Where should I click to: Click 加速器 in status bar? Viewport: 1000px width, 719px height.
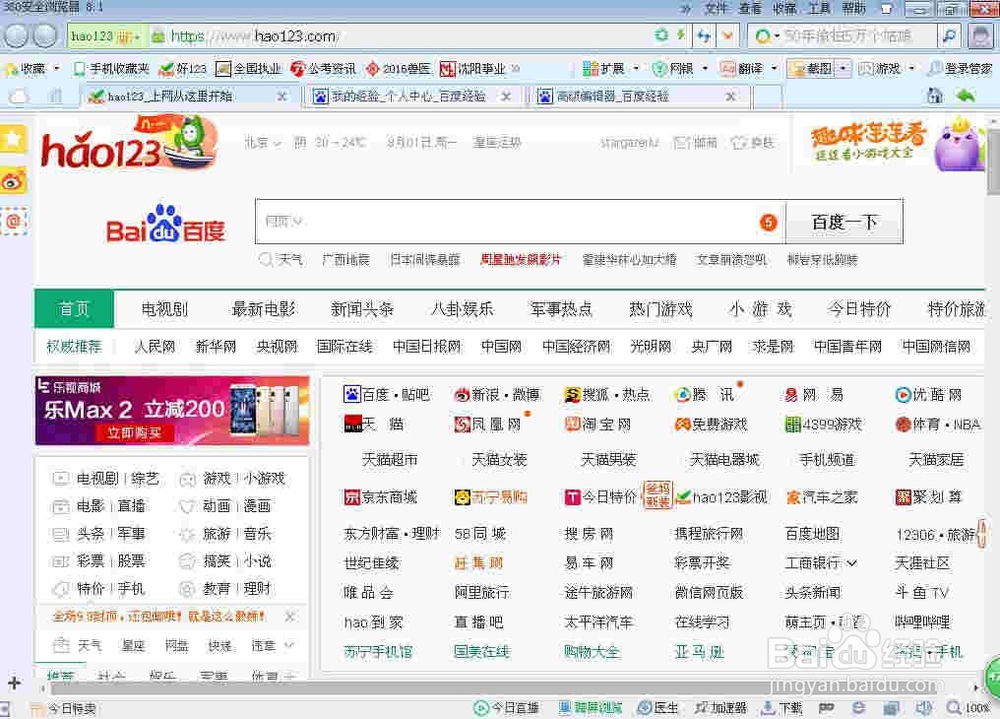point(721,708)
